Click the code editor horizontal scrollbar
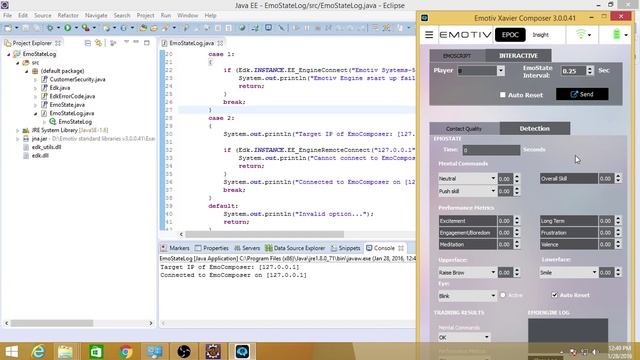 (264, 234)
